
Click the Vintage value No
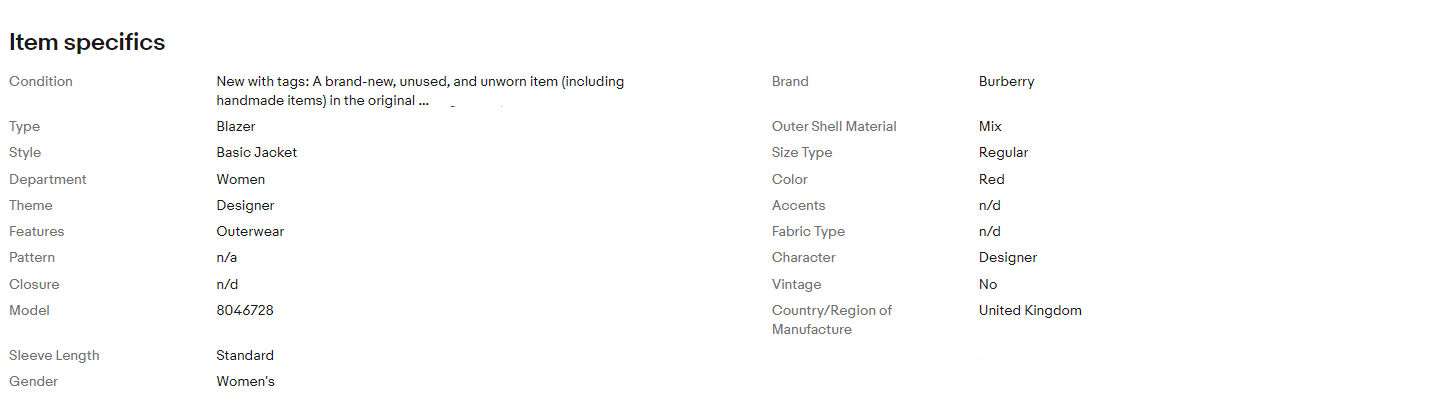pyautogui.click(x=988, y=285)
